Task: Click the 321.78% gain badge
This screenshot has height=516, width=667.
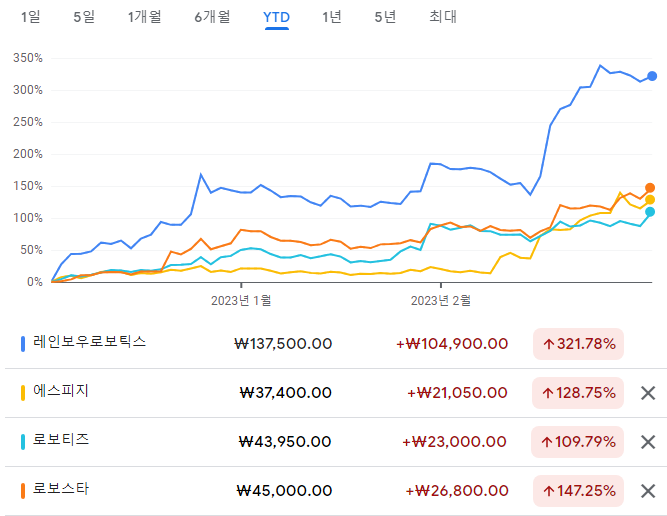Action: click(578, 344)
